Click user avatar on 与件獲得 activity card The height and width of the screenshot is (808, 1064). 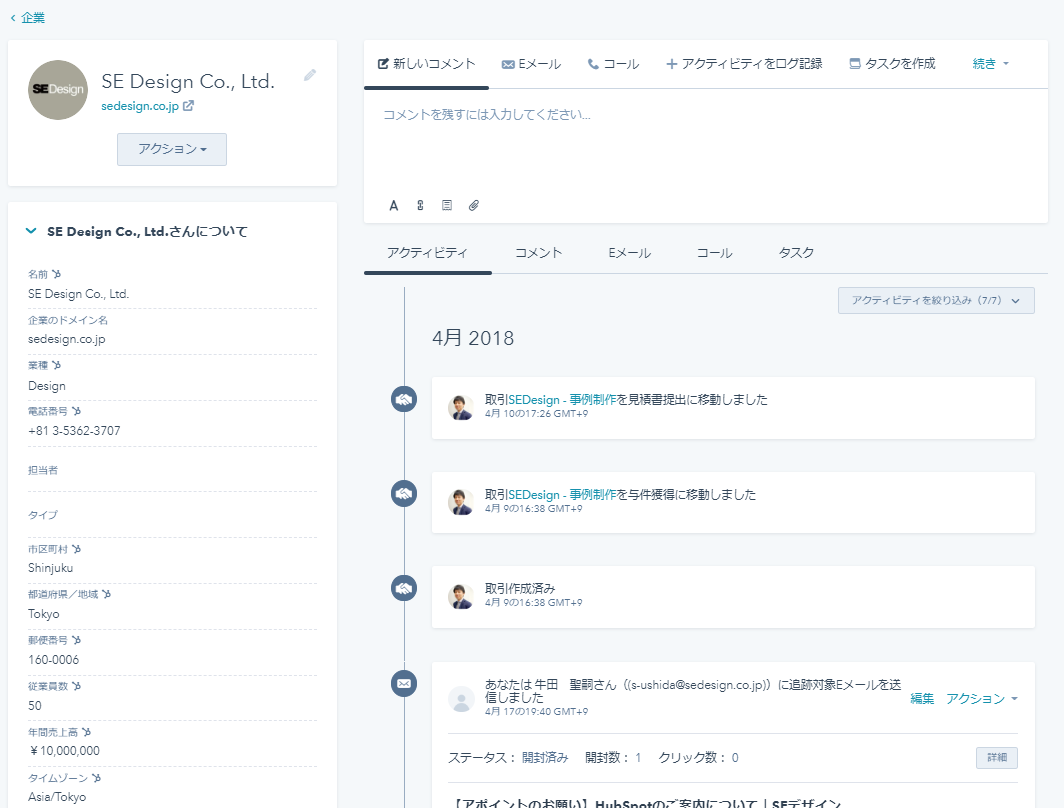(x=461, y=502)
